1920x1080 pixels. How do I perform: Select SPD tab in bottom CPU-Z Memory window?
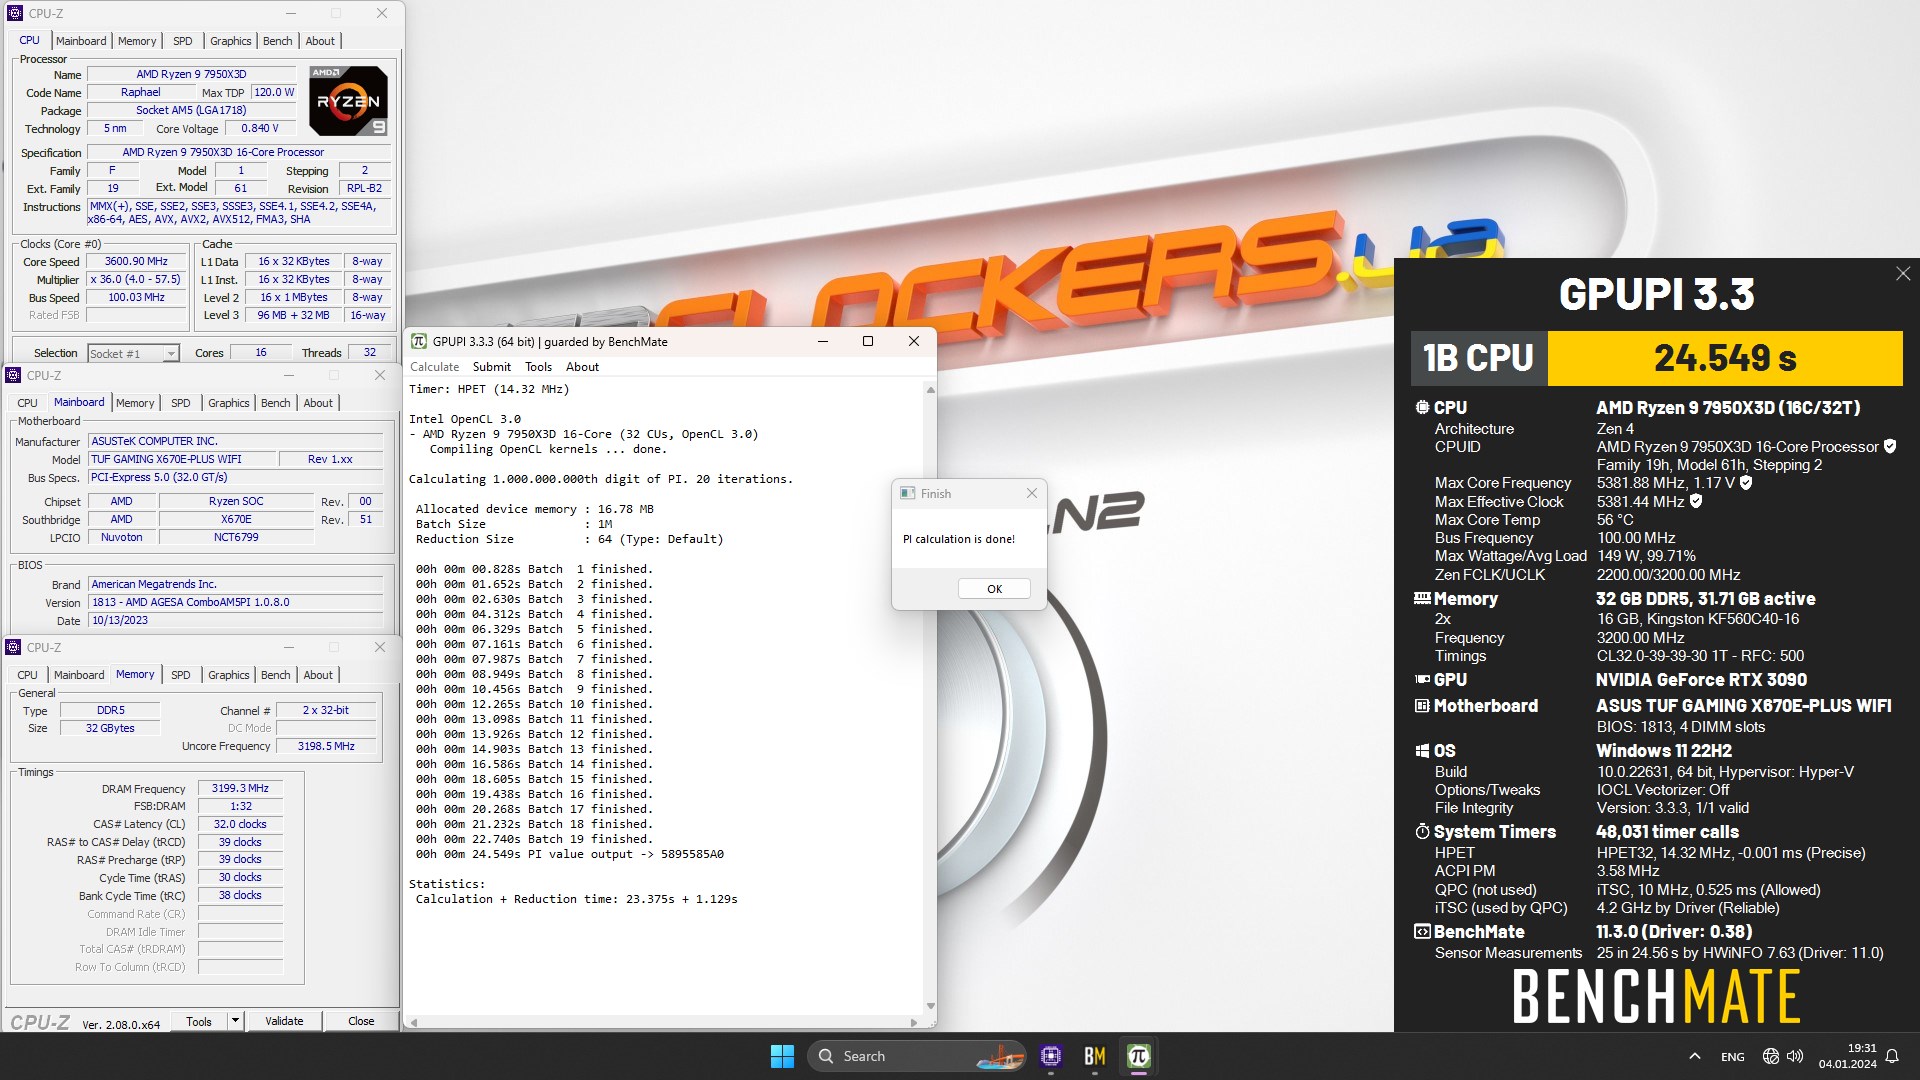180,675
